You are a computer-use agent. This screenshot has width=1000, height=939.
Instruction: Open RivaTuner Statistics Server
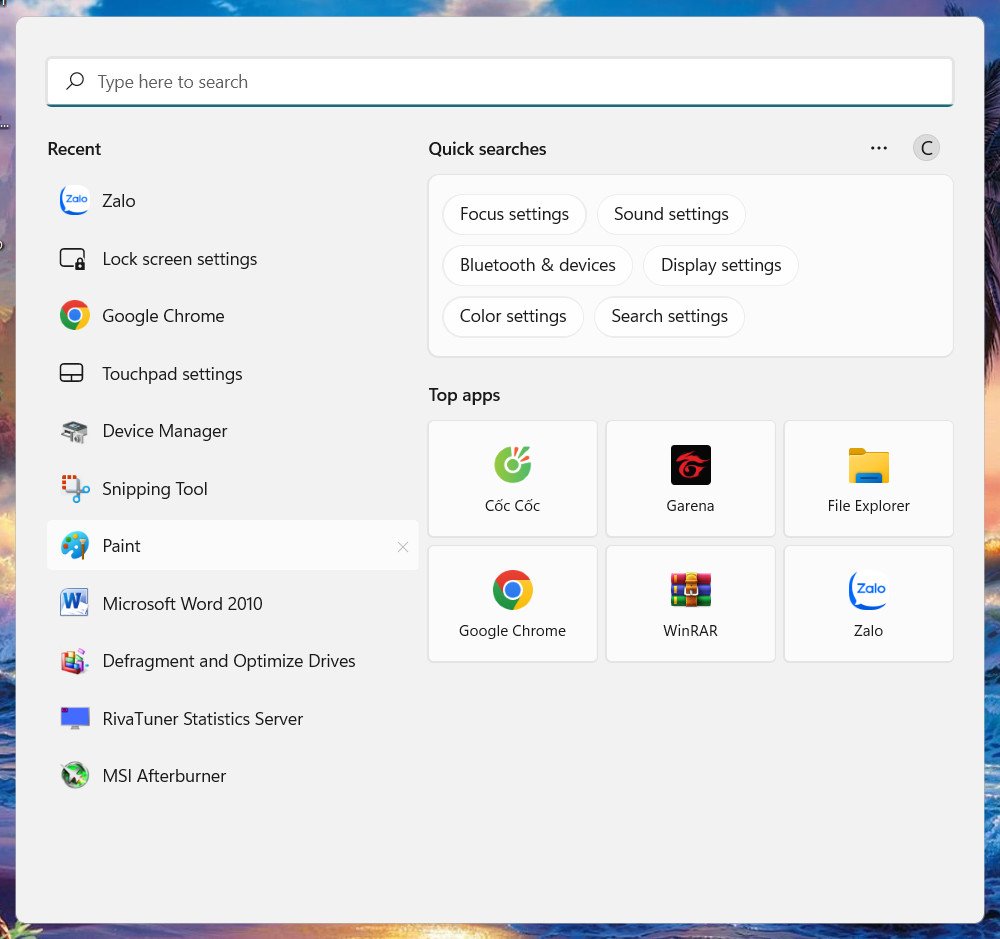[x=202, y=719]
